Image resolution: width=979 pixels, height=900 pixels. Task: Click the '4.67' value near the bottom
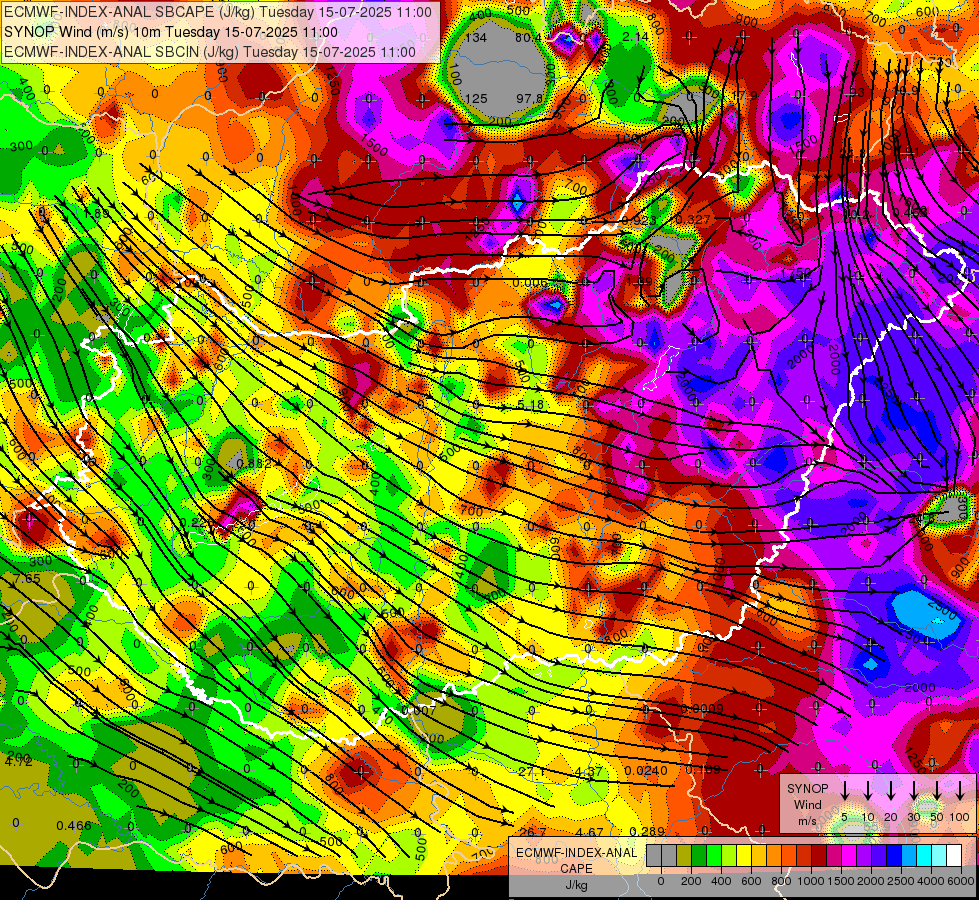tap(589, 832)
